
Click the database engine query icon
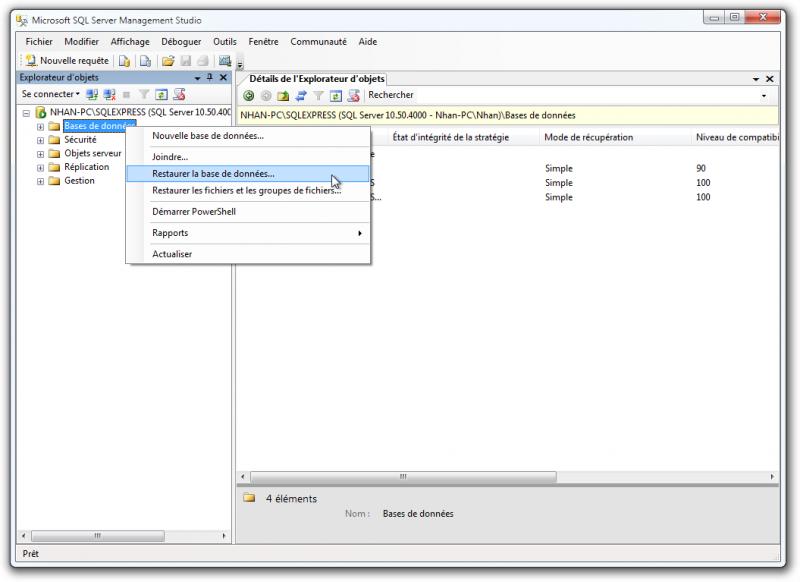(124, 61)
